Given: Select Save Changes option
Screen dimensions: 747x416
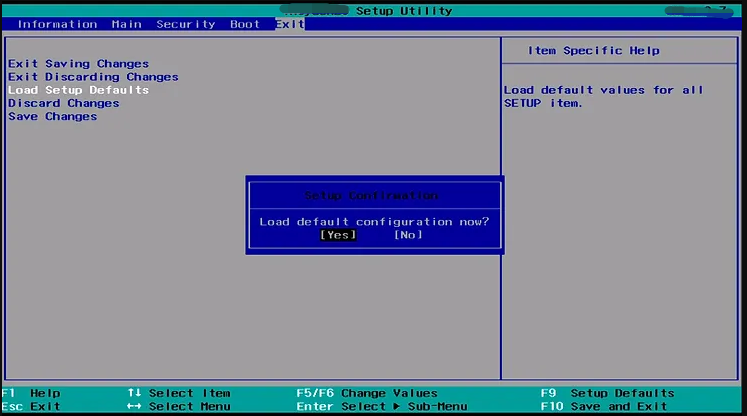Looking at the screenshot, I should coord(52,117).
